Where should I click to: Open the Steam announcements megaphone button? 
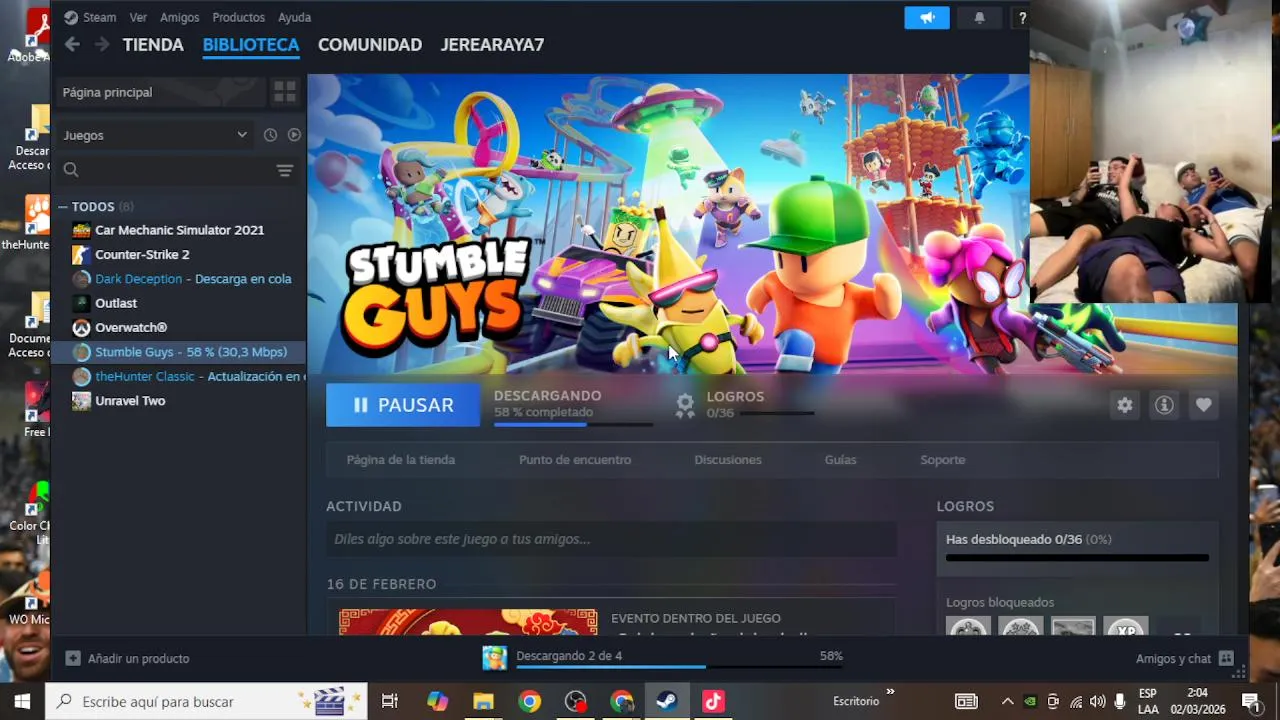coord(927,17)
